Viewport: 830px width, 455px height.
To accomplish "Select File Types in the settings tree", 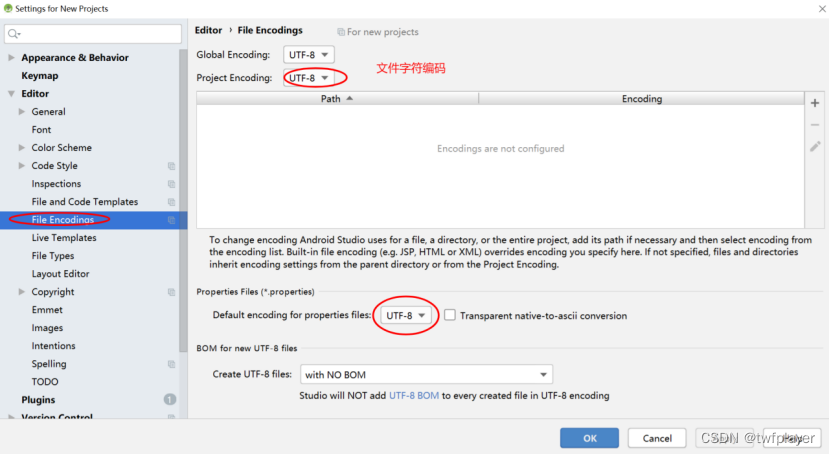I will [x=53, y=256].
